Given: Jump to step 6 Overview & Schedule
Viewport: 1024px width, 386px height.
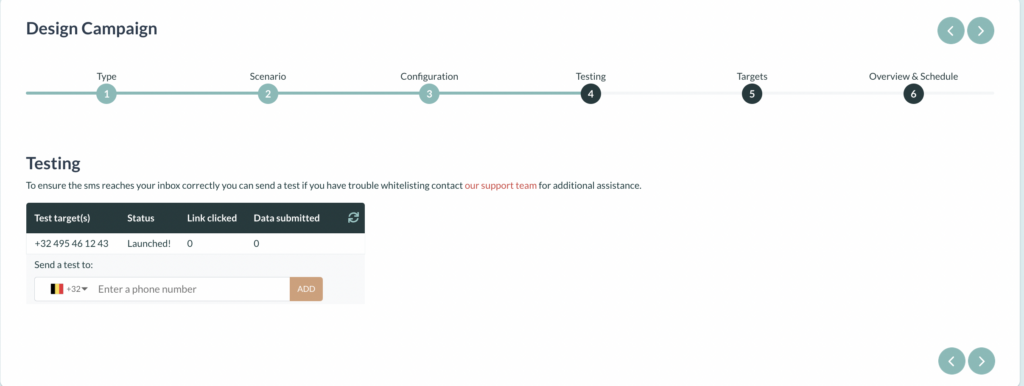Looking at the screenshot, I should [913, 94].
